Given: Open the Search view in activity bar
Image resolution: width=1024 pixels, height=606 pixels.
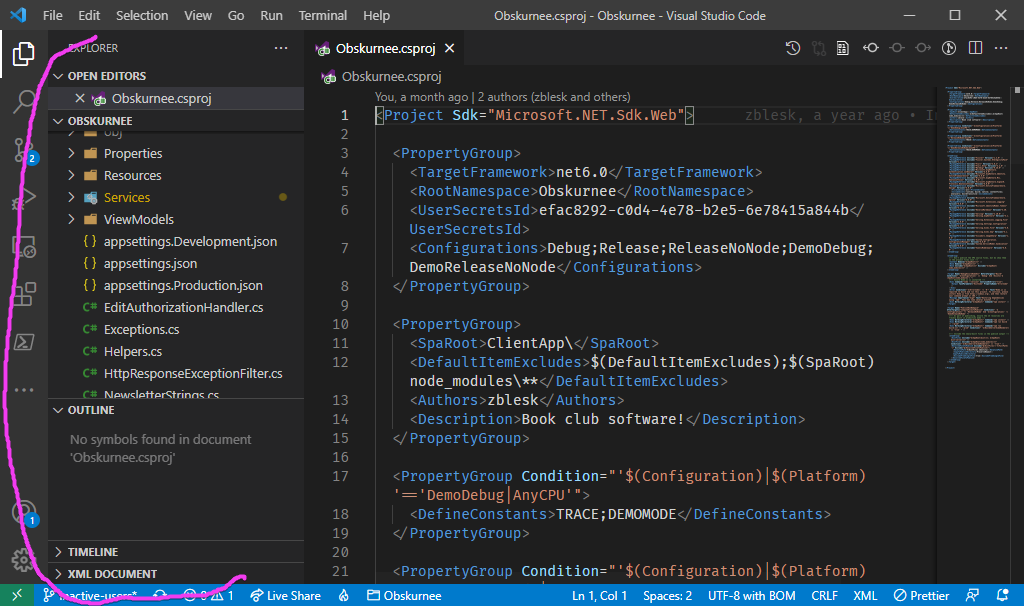Looking at the screenshot, I should click(x=24, y=102).
